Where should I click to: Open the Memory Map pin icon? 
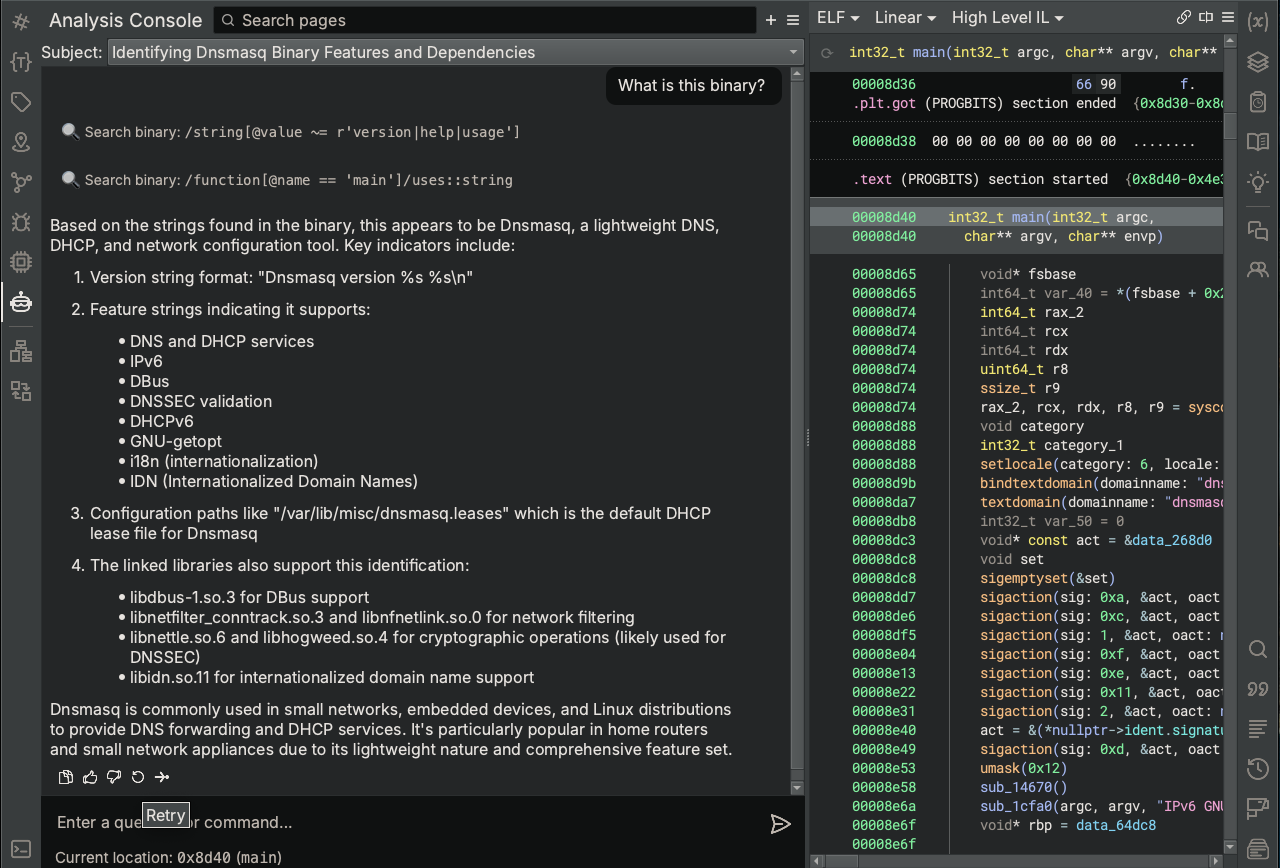(20, 142)
